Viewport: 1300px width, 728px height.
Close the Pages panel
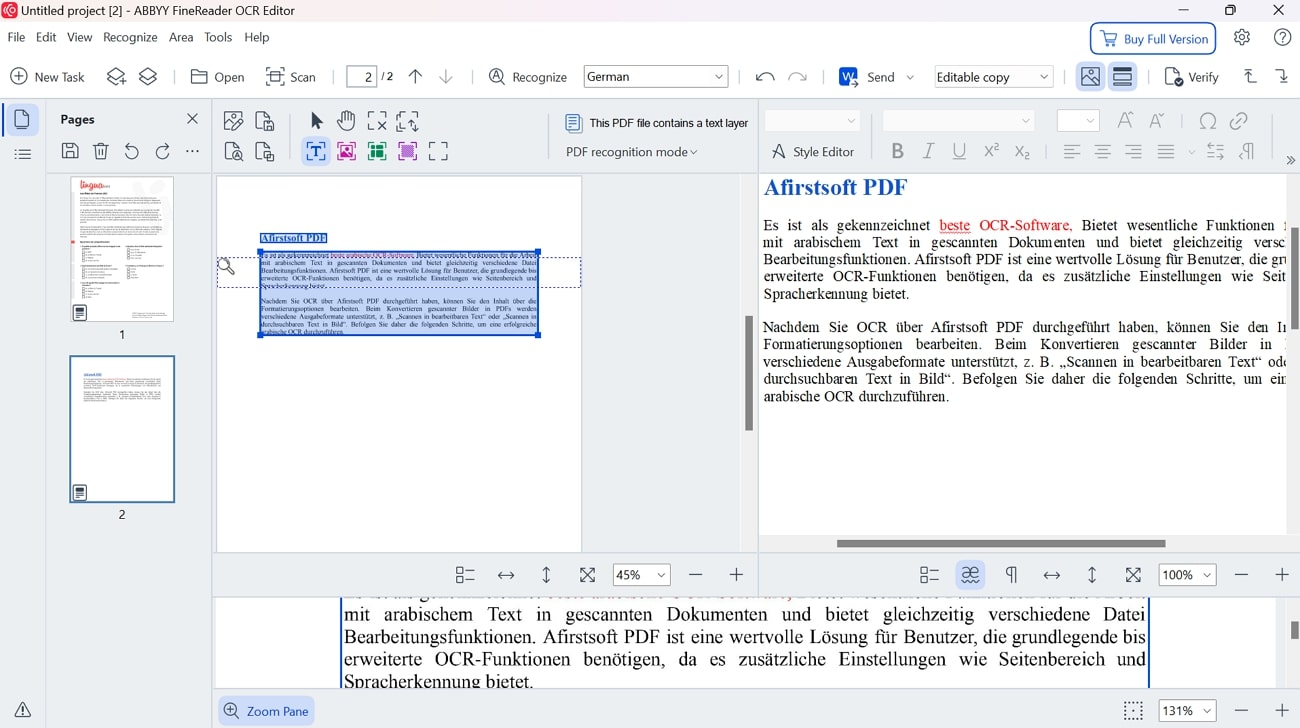point(192,119)
